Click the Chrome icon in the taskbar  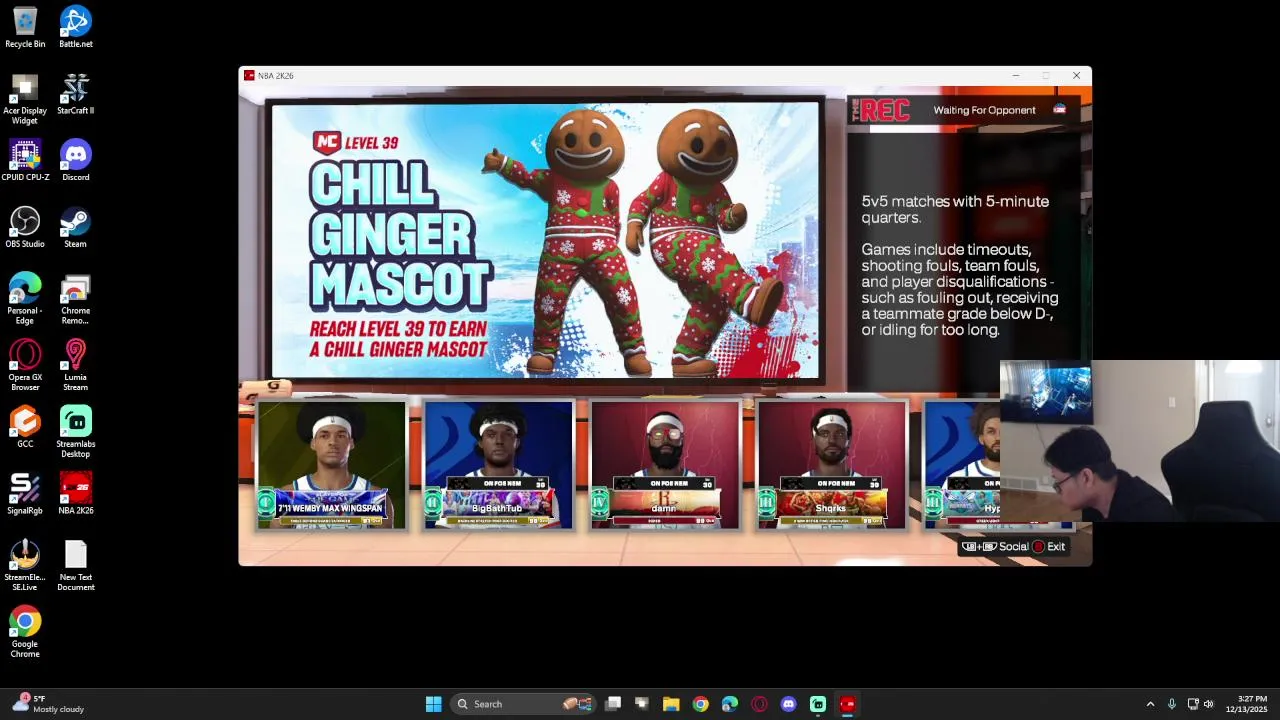(700, 704)
